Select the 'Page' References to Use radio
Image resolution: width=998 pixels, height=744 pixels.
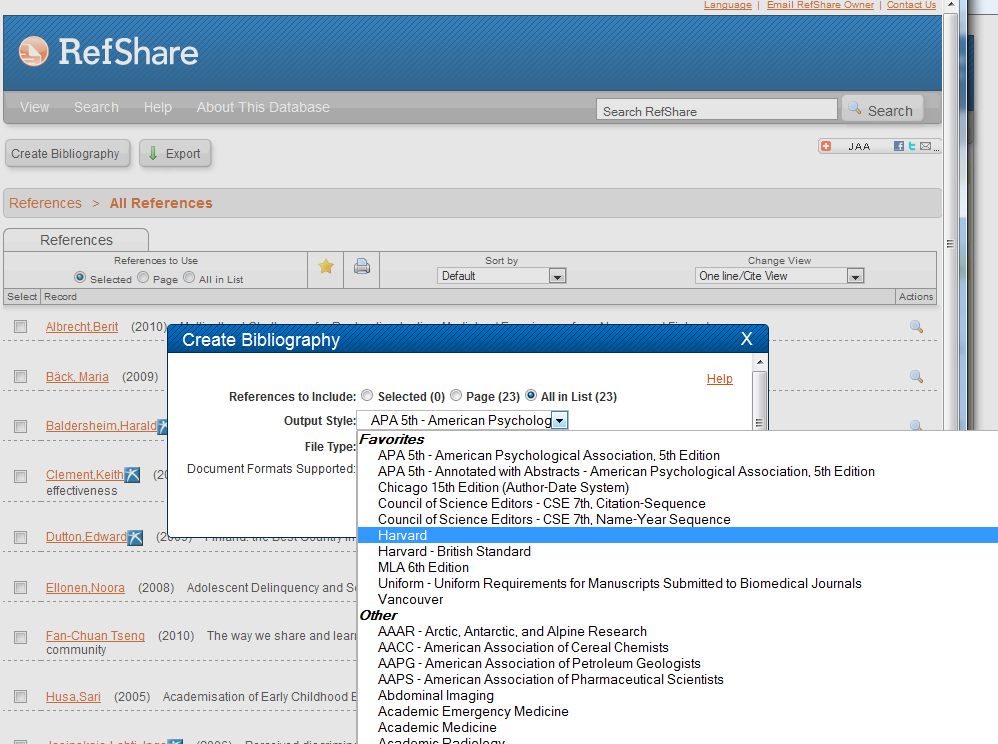pos(143,277)
